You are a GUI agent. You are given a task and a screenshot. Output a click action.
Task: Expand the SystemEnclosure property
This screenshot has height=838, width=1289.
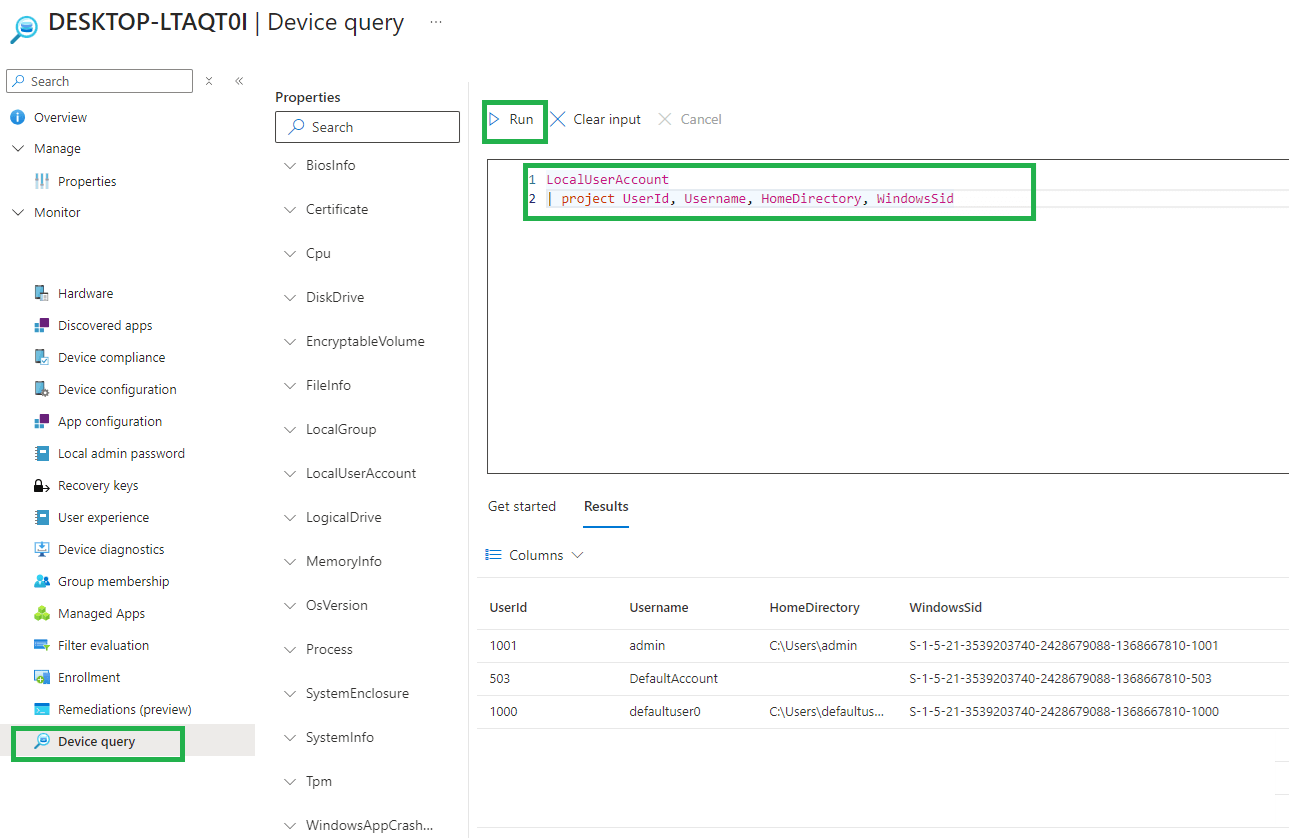click(x=290, y=693)
